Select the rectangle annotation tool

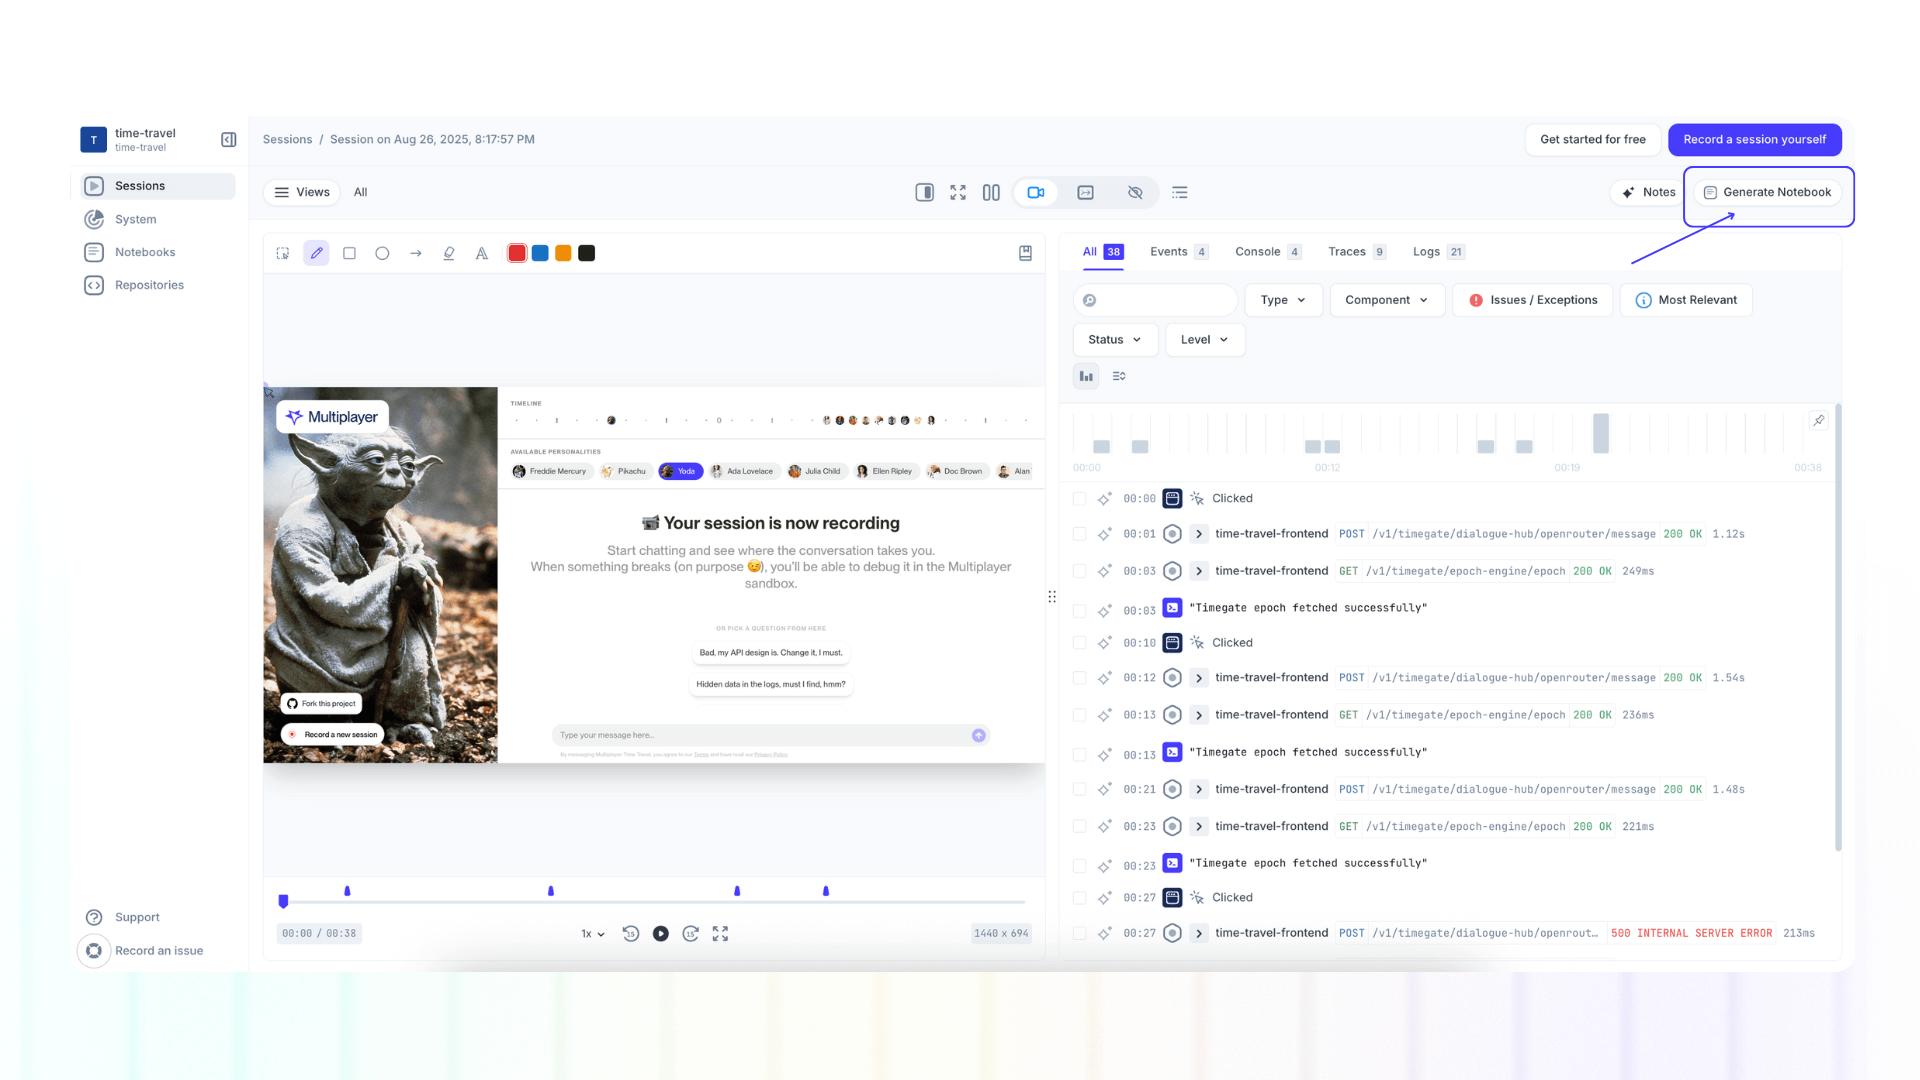(349, 253)
